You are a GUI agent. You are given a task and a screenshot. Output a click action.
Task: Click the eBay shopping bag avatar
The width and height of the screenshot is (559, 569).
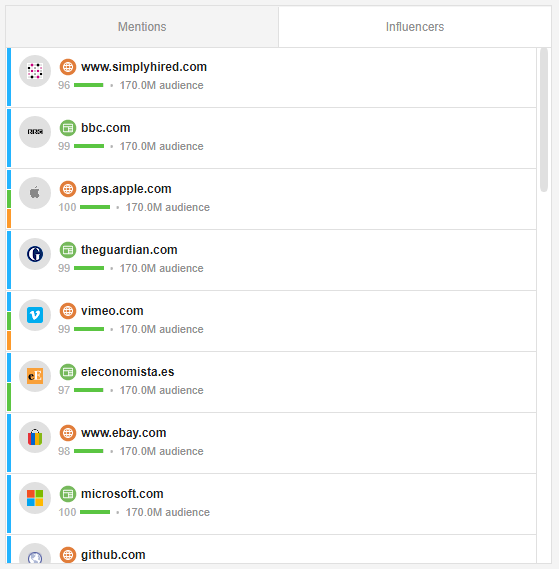pyautogui.click(x=35, y=437)
